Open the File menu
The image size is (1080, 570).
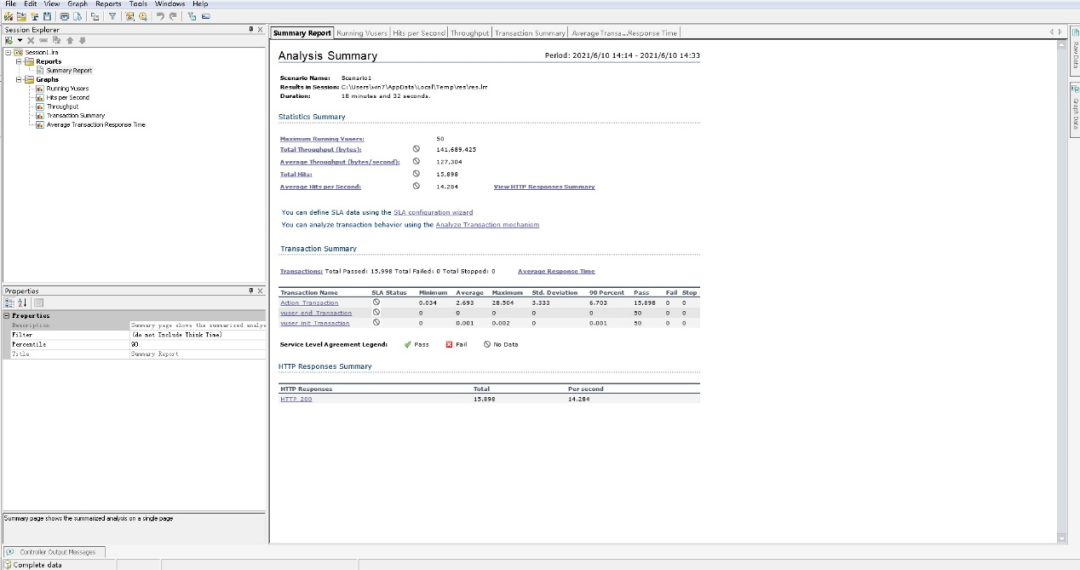click(10, 4)
